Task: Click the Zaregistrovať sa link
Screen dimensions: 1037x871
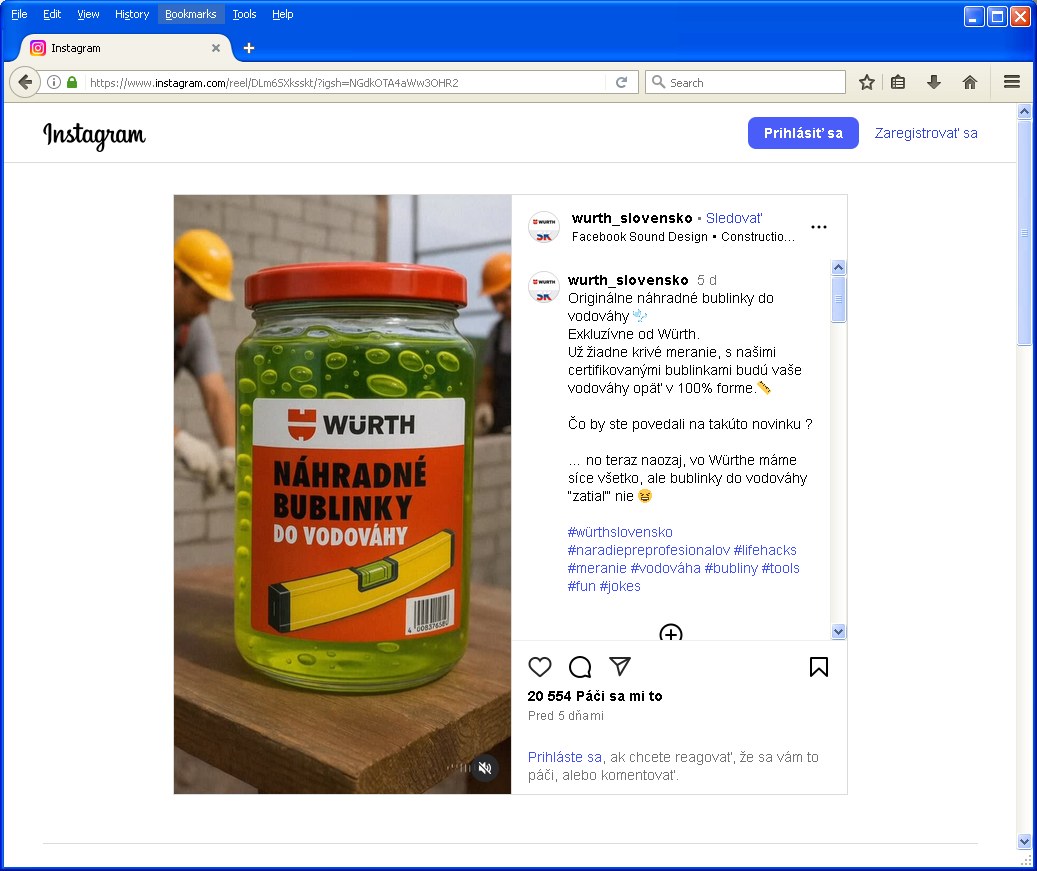Action: (926, 133)
